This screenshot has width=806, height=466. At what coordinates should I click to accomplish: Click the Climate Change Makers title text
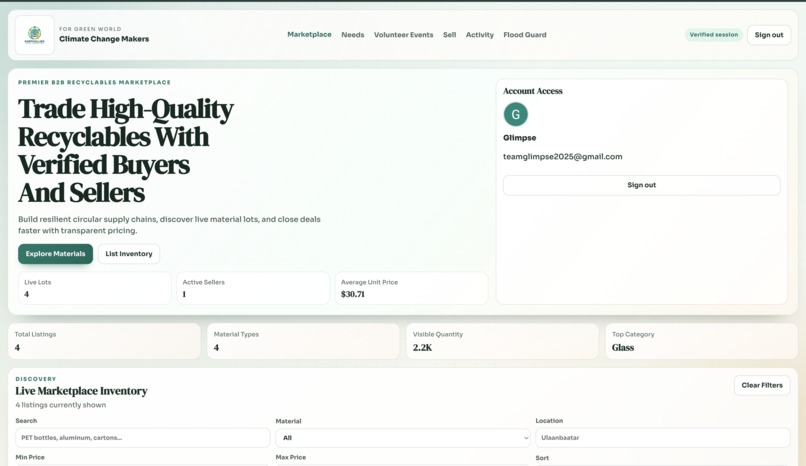(104, 39)
